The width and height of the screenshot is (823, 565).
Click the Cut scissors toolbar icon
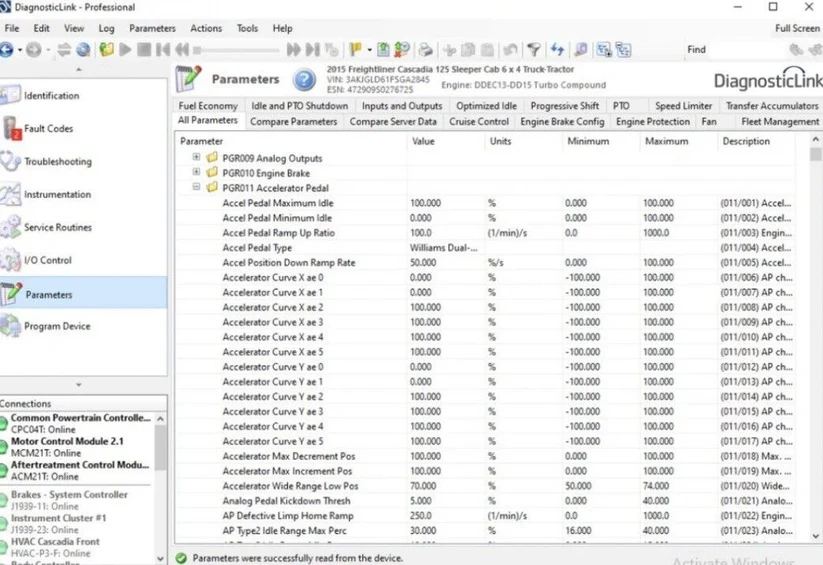point(449,50)
